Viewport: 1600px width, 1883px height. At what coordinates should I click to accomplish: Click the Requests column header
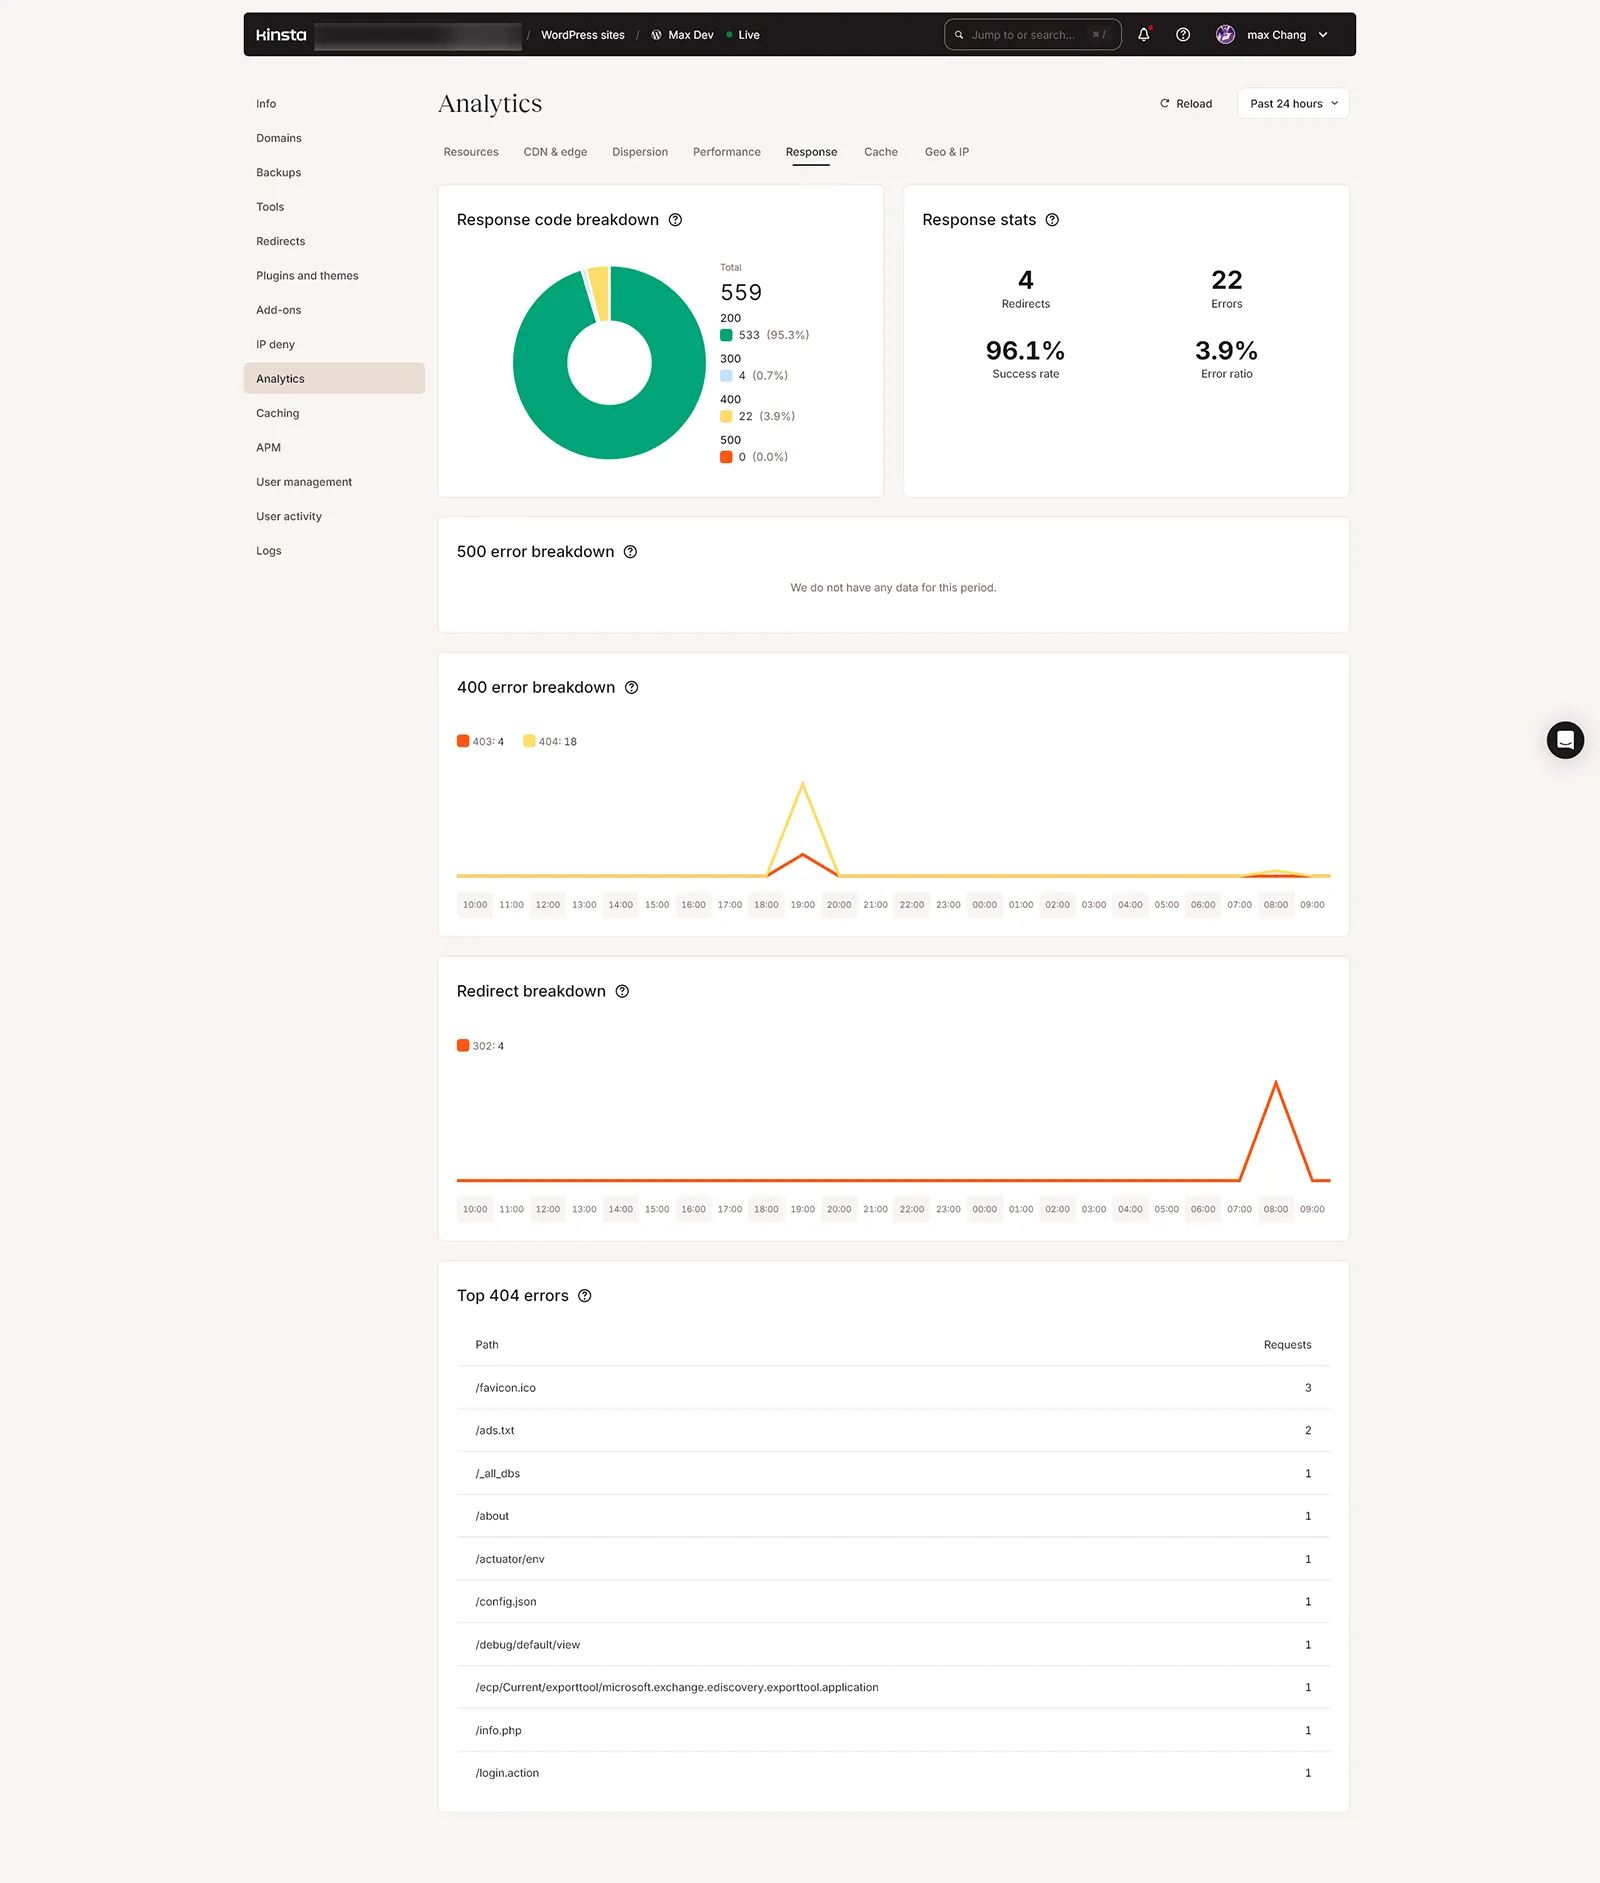tap(1287, 1345)
